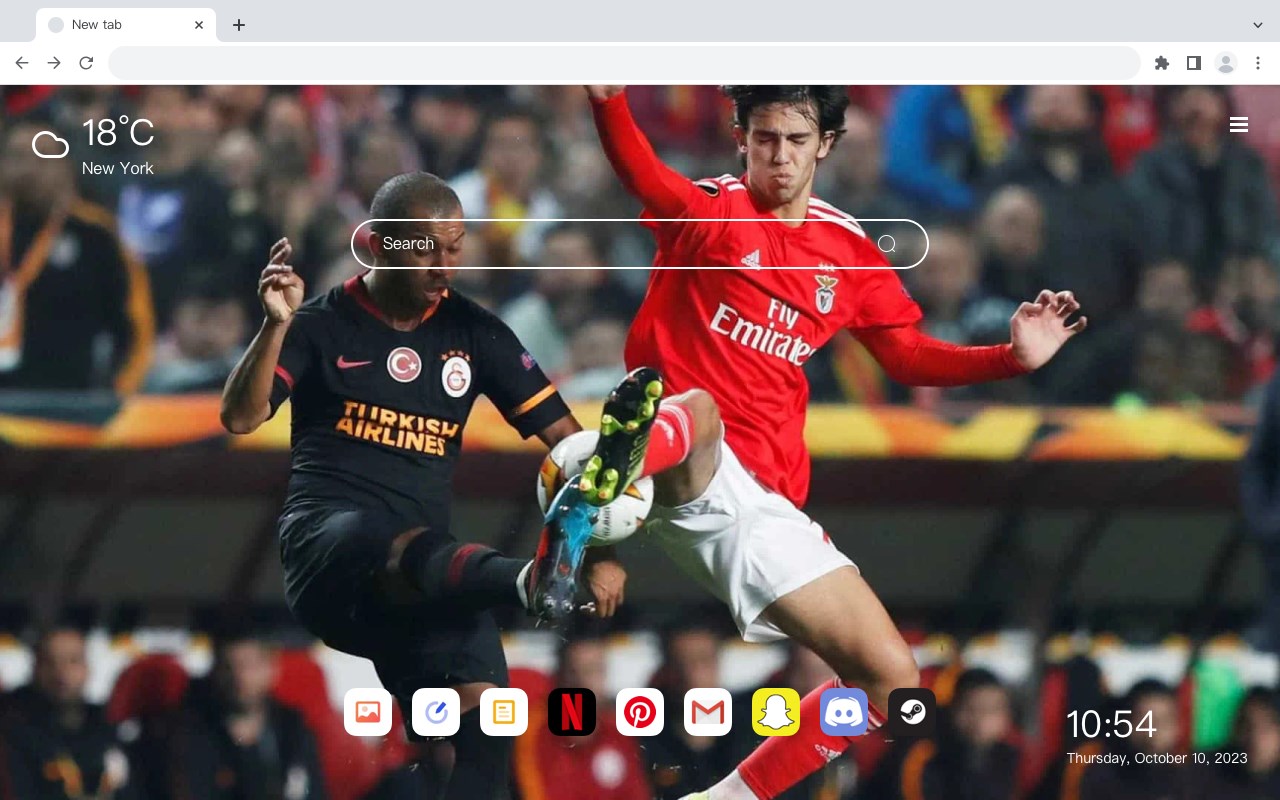Click the Thursday, October 10, 2023 date

pyautogui.click(x=1157, y=758)
